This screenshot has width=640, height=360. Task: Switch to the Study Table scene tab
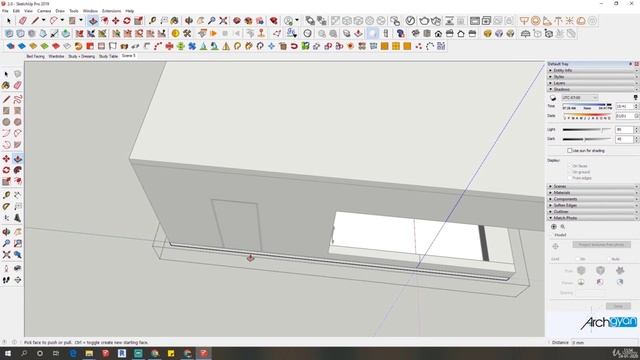click(108, 56)
